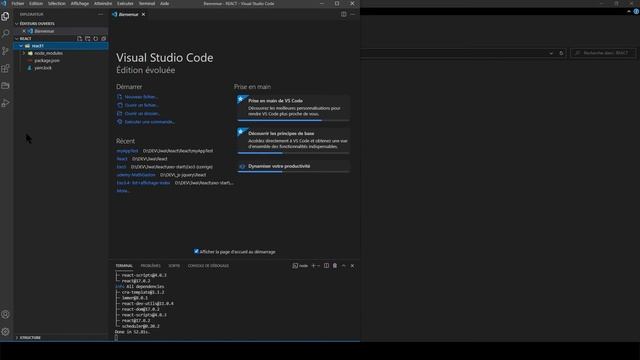Open the Extensions view in activity bar
Viewport: 640px width, 360px height.
pos(5,68)
